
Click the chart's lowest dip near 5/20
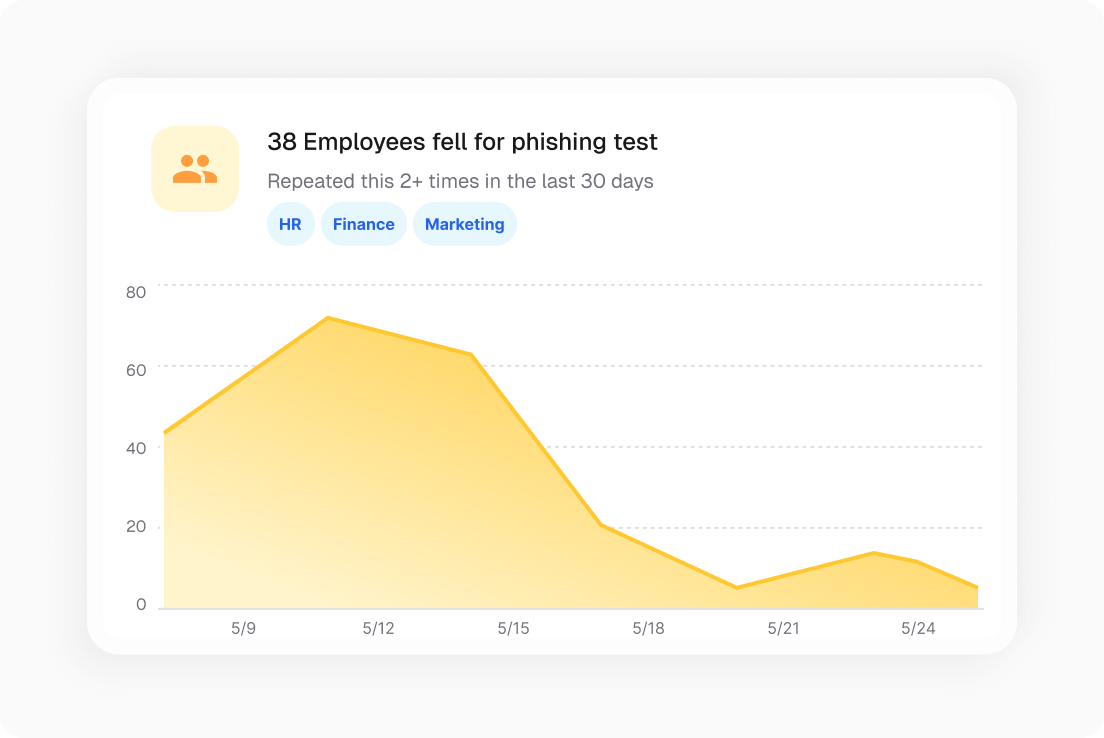click(x=736, y=587)
